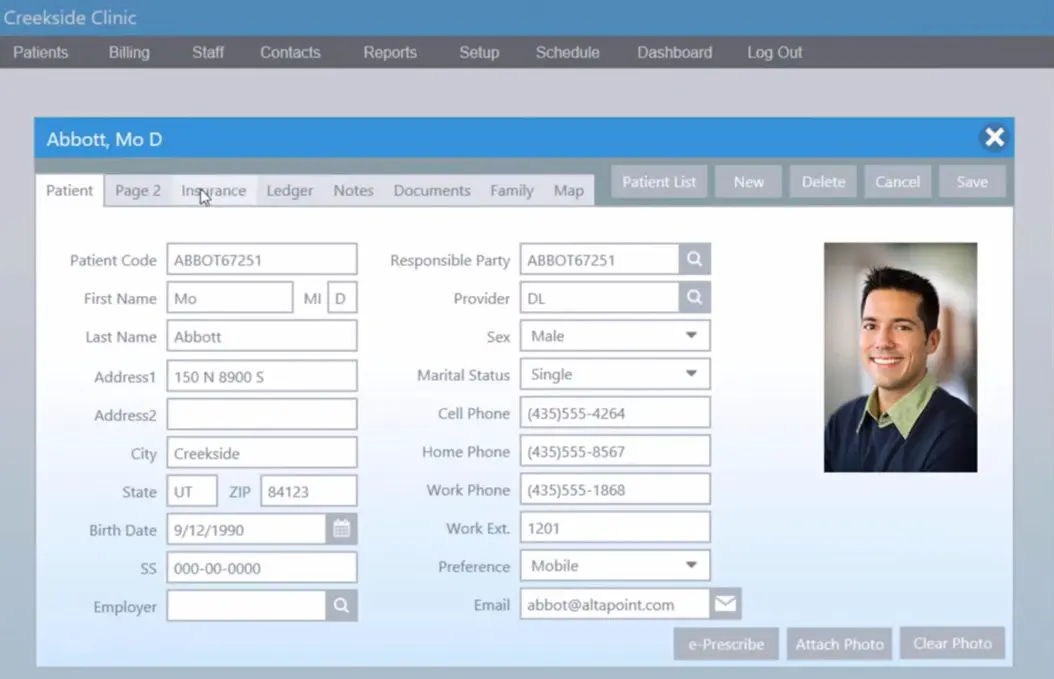This screenshot has height=679, width=1054.
Task: Select the Documents tab
Action: tap(431, 190)
